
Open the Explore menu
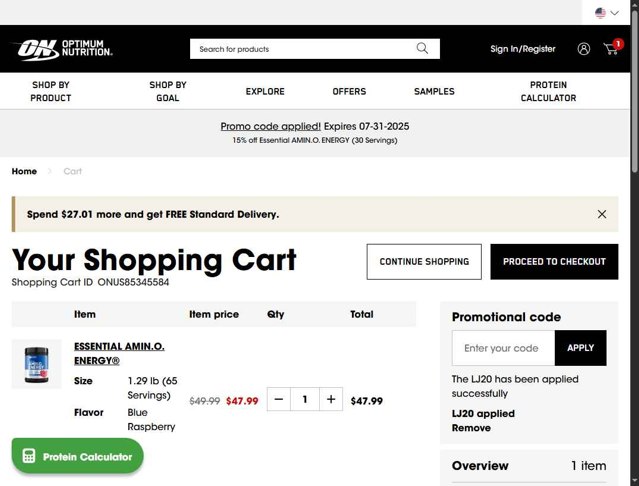265,91
